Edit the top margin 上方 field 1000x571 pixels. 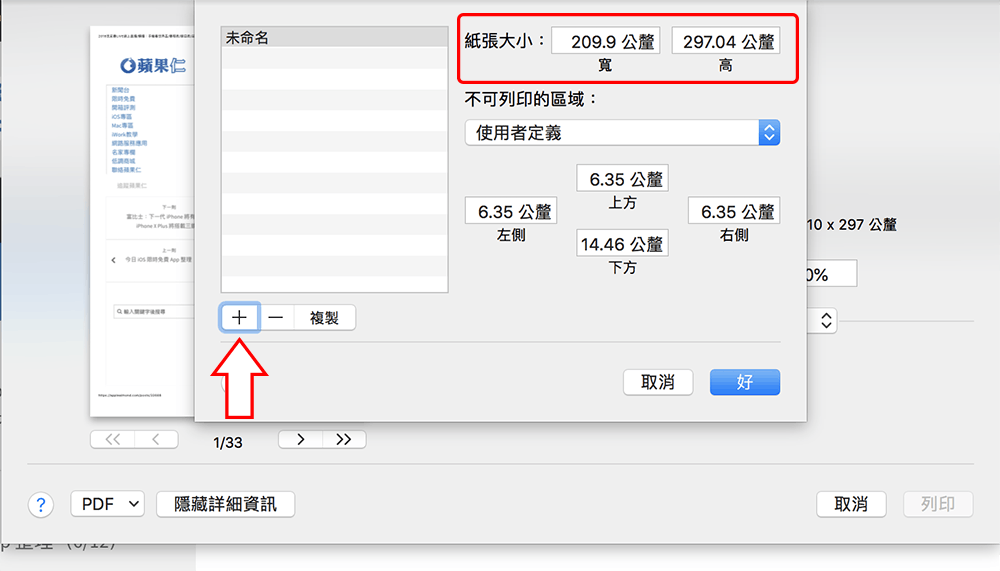[622, 179]
